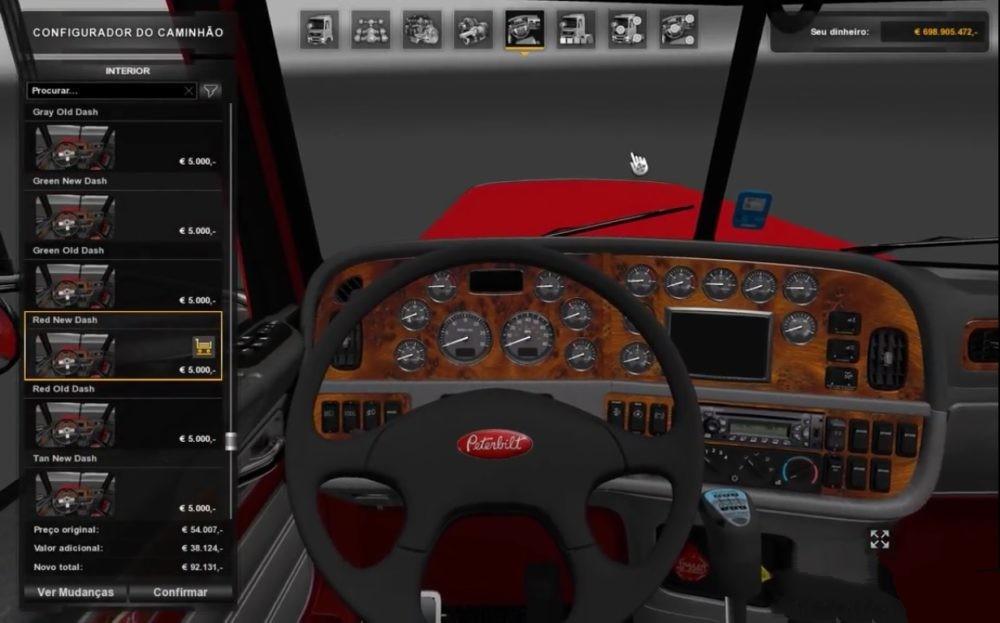Open the cabin configuration tab
This screenshot has height=623, width=1000.
coord(319,29)
